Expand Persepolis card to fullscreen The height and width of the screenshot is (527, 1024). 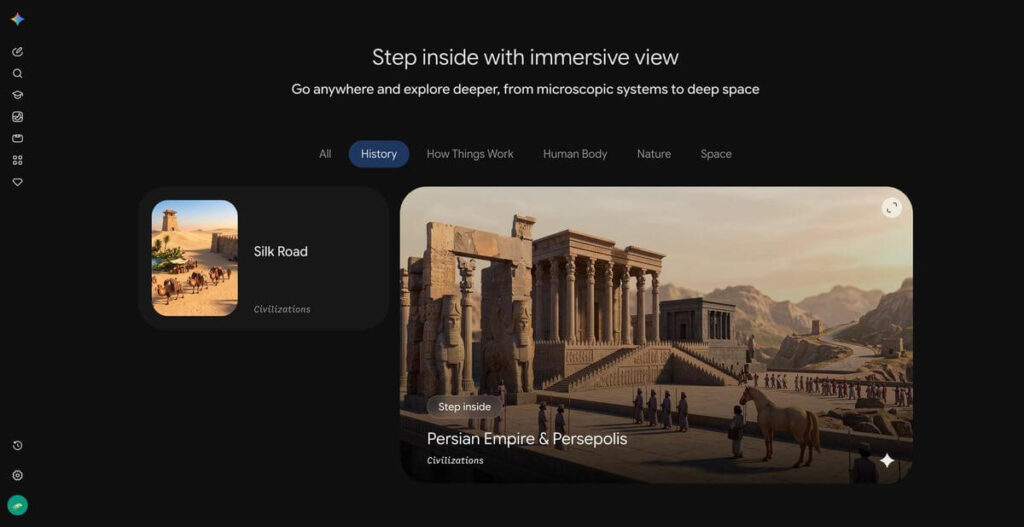tap(891, 208)
